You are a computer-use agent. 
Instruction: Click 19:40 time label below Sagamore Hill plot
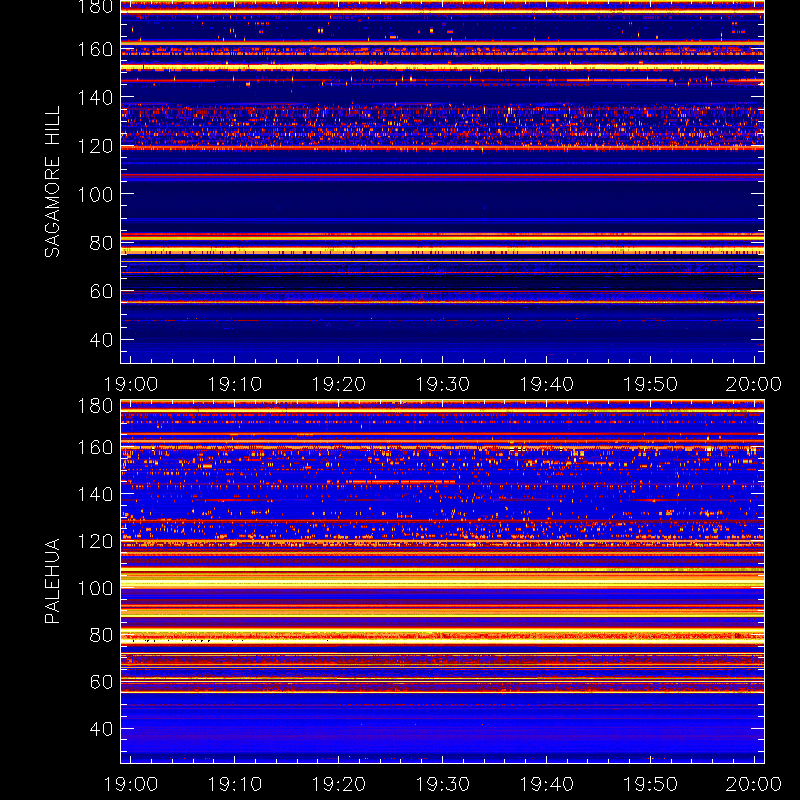coord(546,384)
